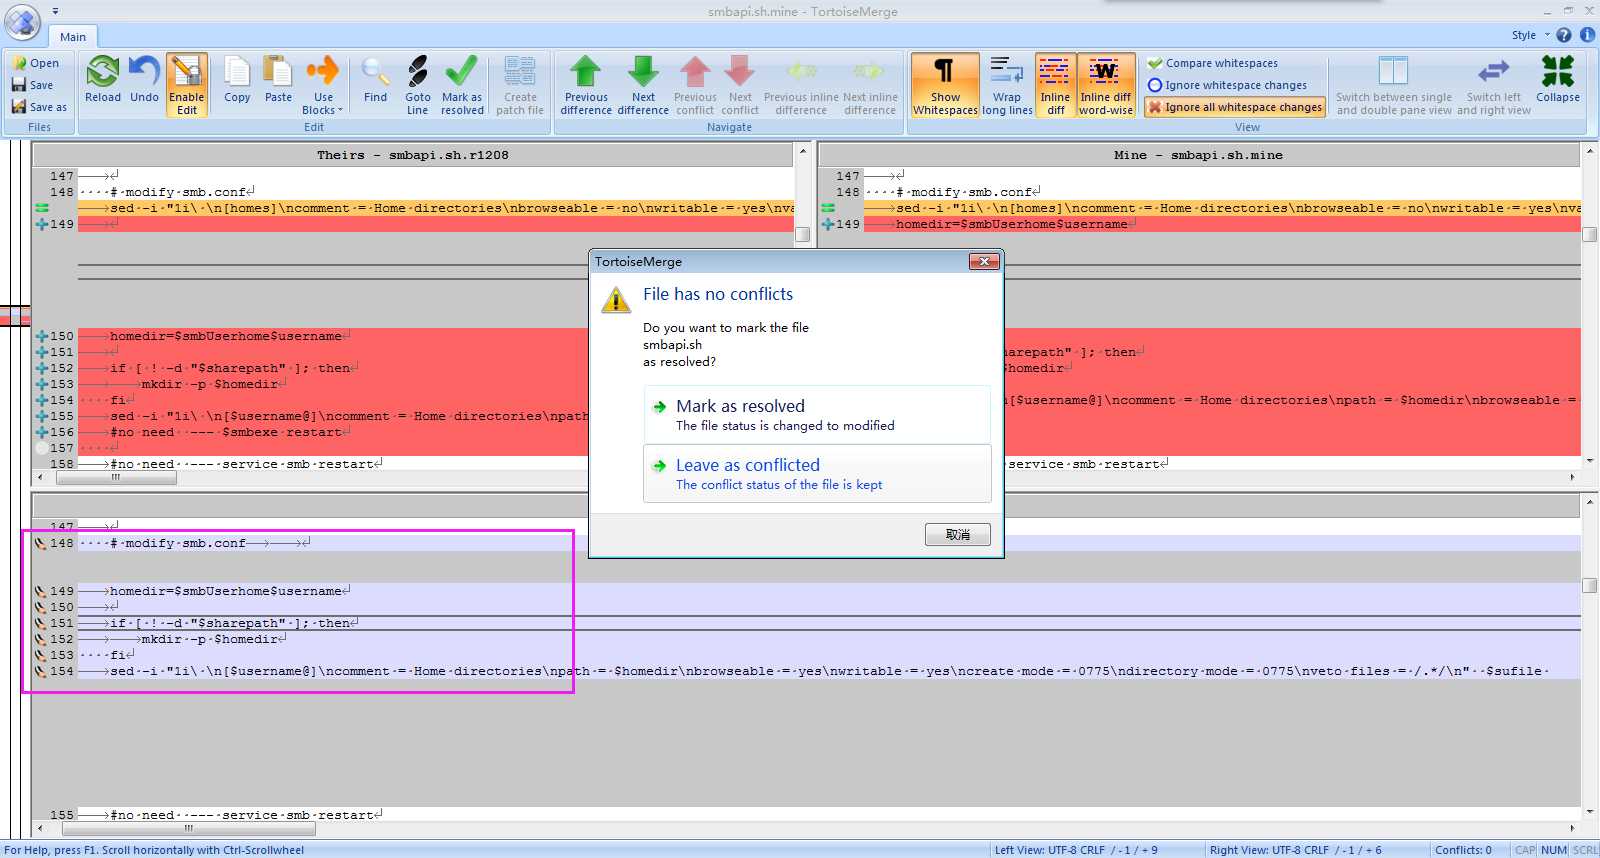Undo the last edit
Image resolution: width=1600 pixels, height=858 pixels.
click(x=144, y=81)
